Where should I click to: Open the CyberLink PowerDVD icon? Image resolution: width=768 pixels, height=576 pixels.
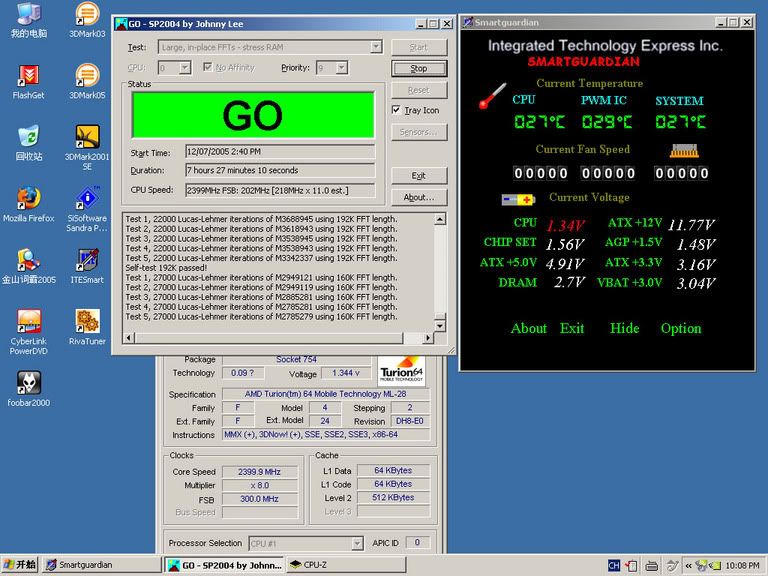point(28,332)
